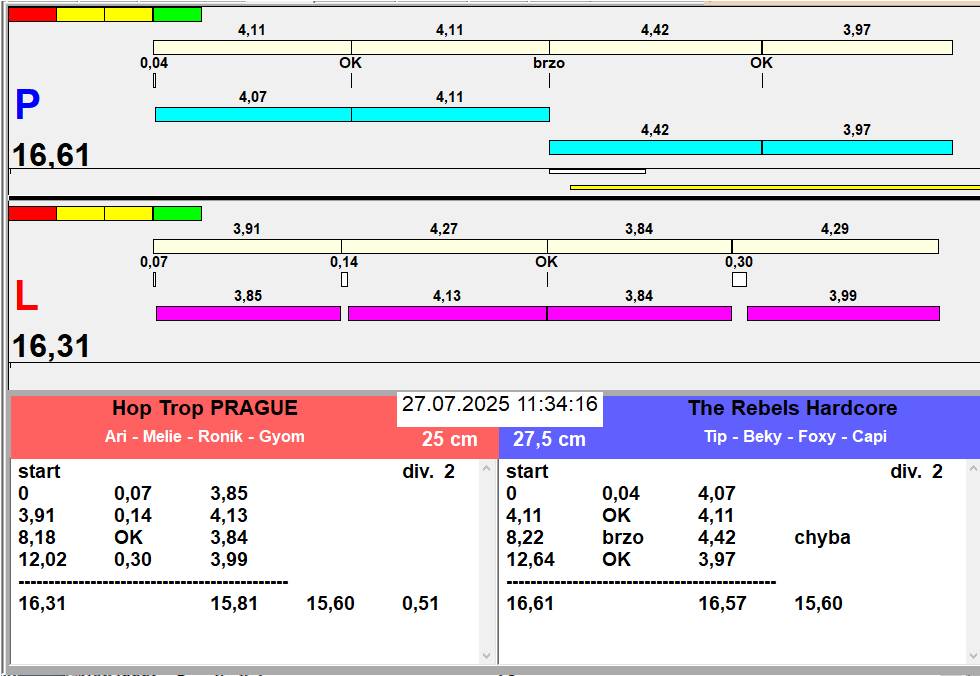980x676 pixels.
Task: Click the 8,22 value in Rebels results
Action: [x=525, y=537]
